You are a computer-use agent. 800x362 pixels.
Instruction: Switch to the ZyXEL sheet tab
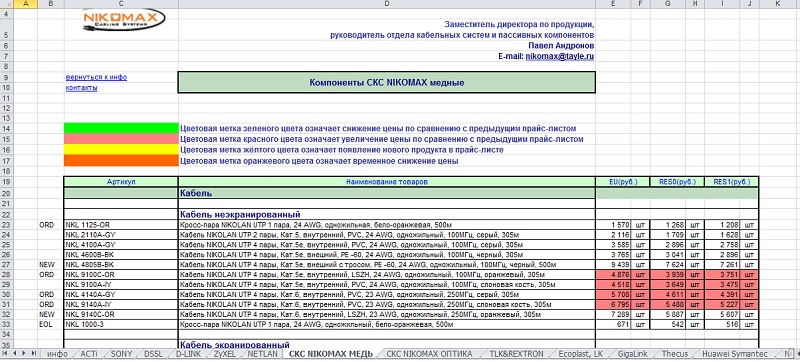pyautogui.click(x=224, y=354)
